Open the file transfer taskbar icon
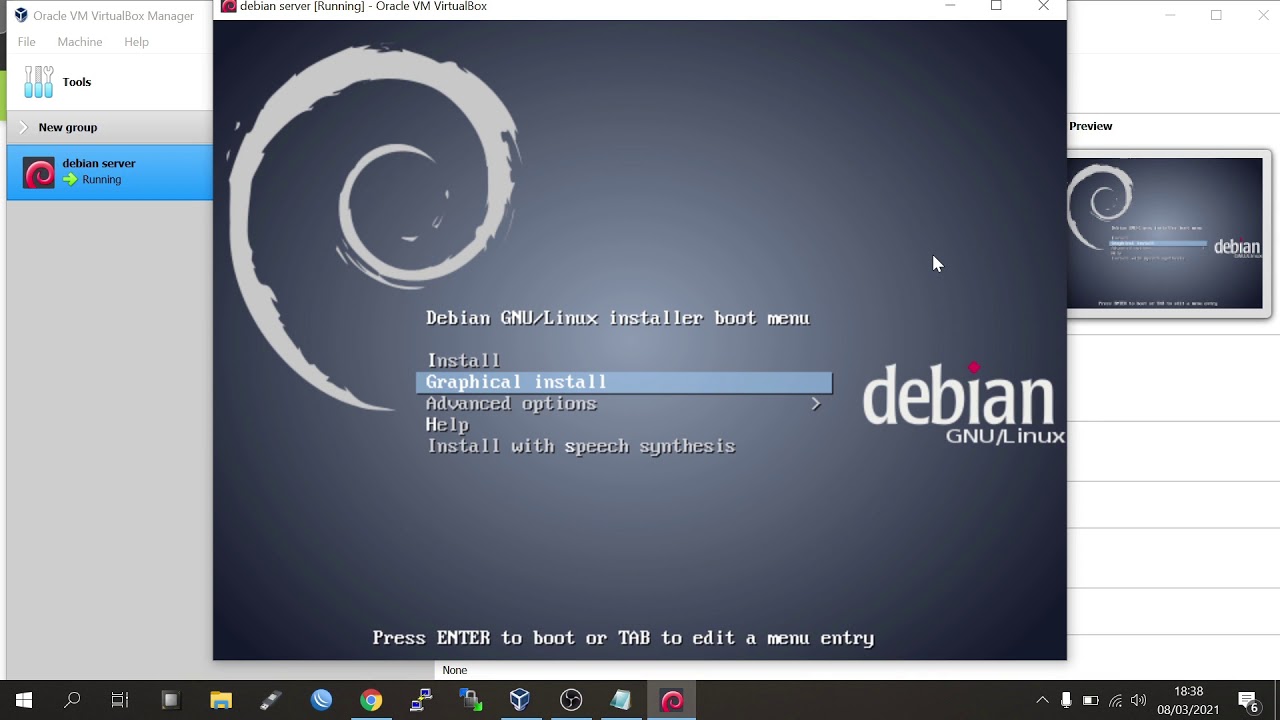This screenshot has width=1280, height=720. pos(471,700)
